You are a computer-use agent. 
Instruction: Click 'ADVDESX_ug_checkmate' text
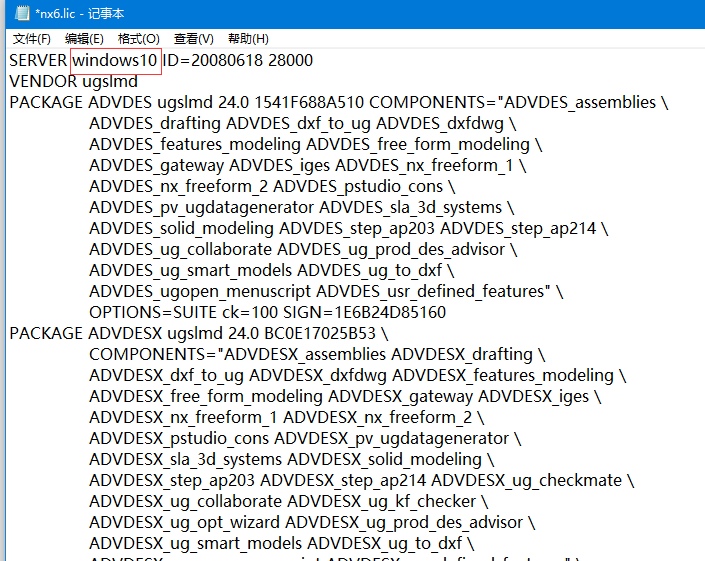point(527,481)
